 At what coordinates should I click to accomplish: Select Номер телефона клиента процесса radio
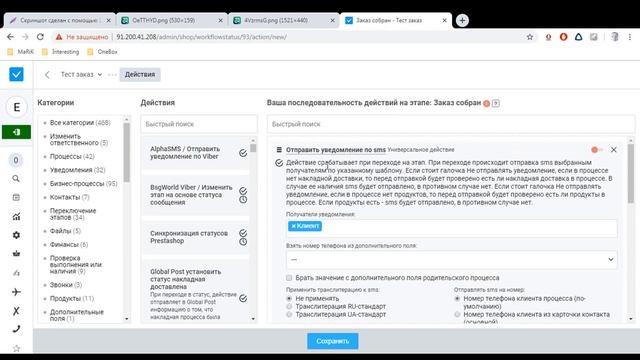tap(457, 298)
